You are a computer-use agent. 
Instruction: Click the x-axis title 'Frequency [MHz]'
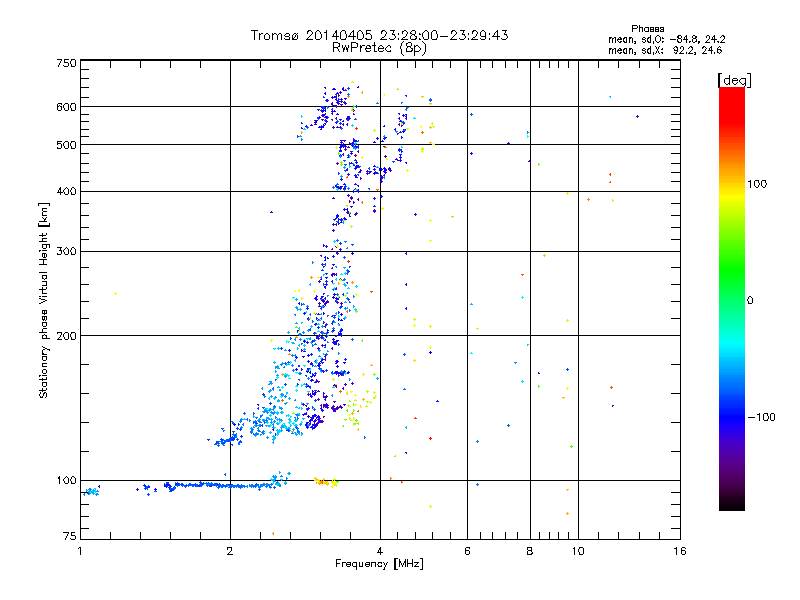pos(379,564)
